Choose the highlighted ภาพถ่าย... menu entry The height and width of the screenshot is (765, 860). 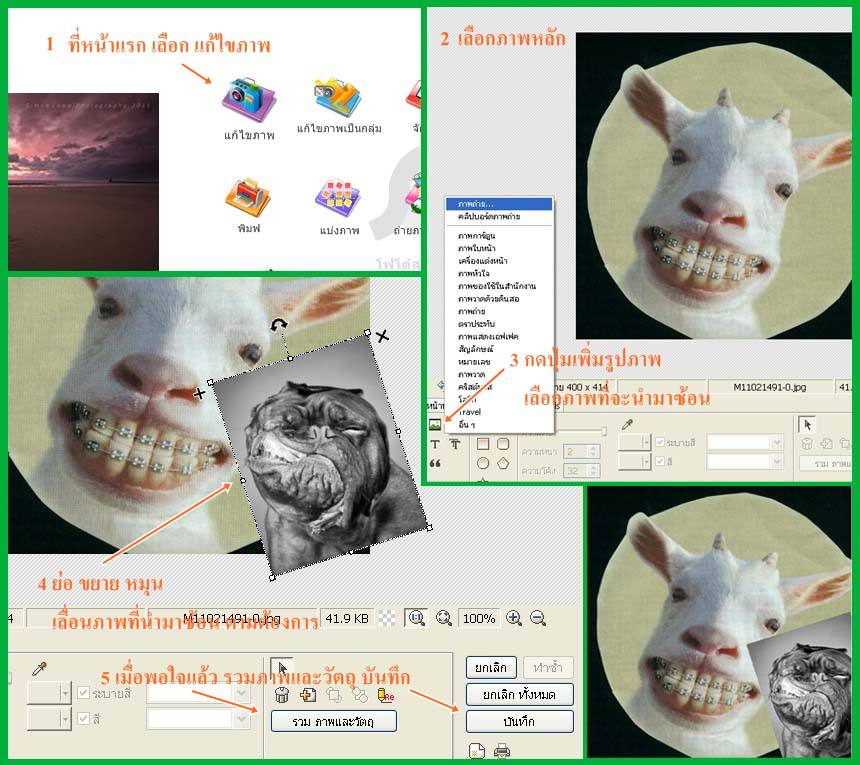(x=499, y=204)
